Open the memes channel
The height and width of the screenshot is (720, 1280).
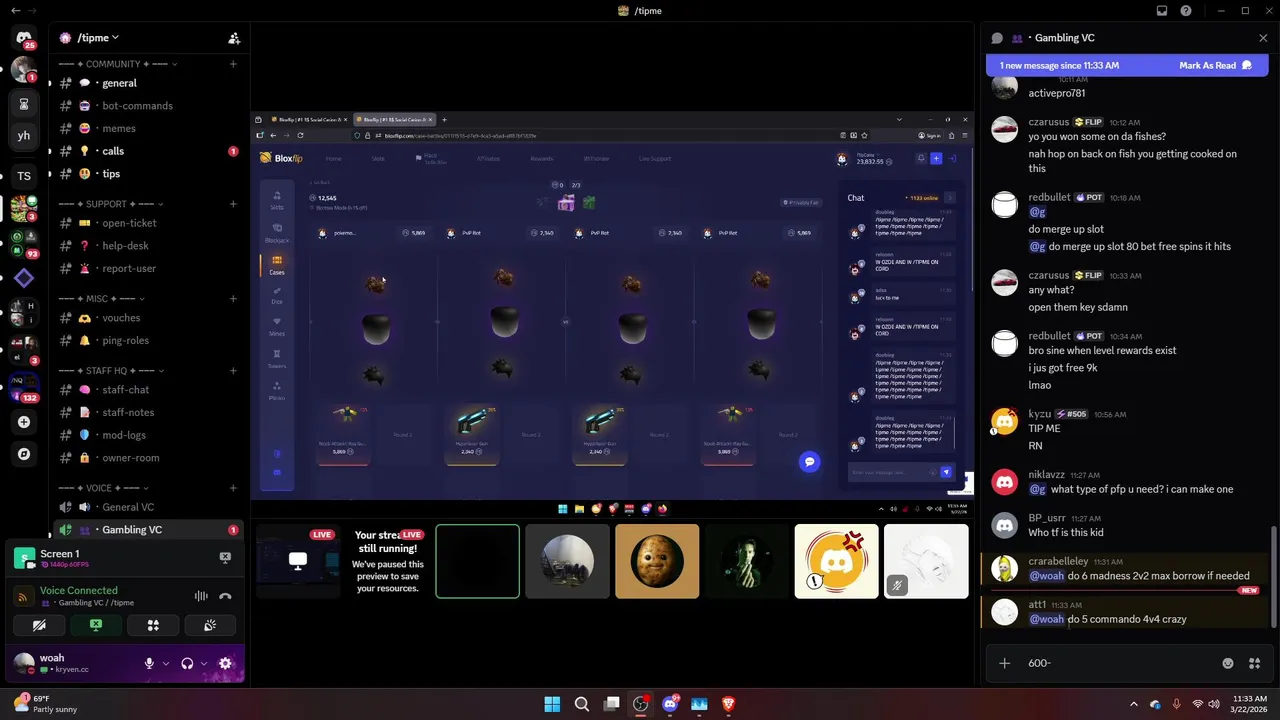click(148, 128)
